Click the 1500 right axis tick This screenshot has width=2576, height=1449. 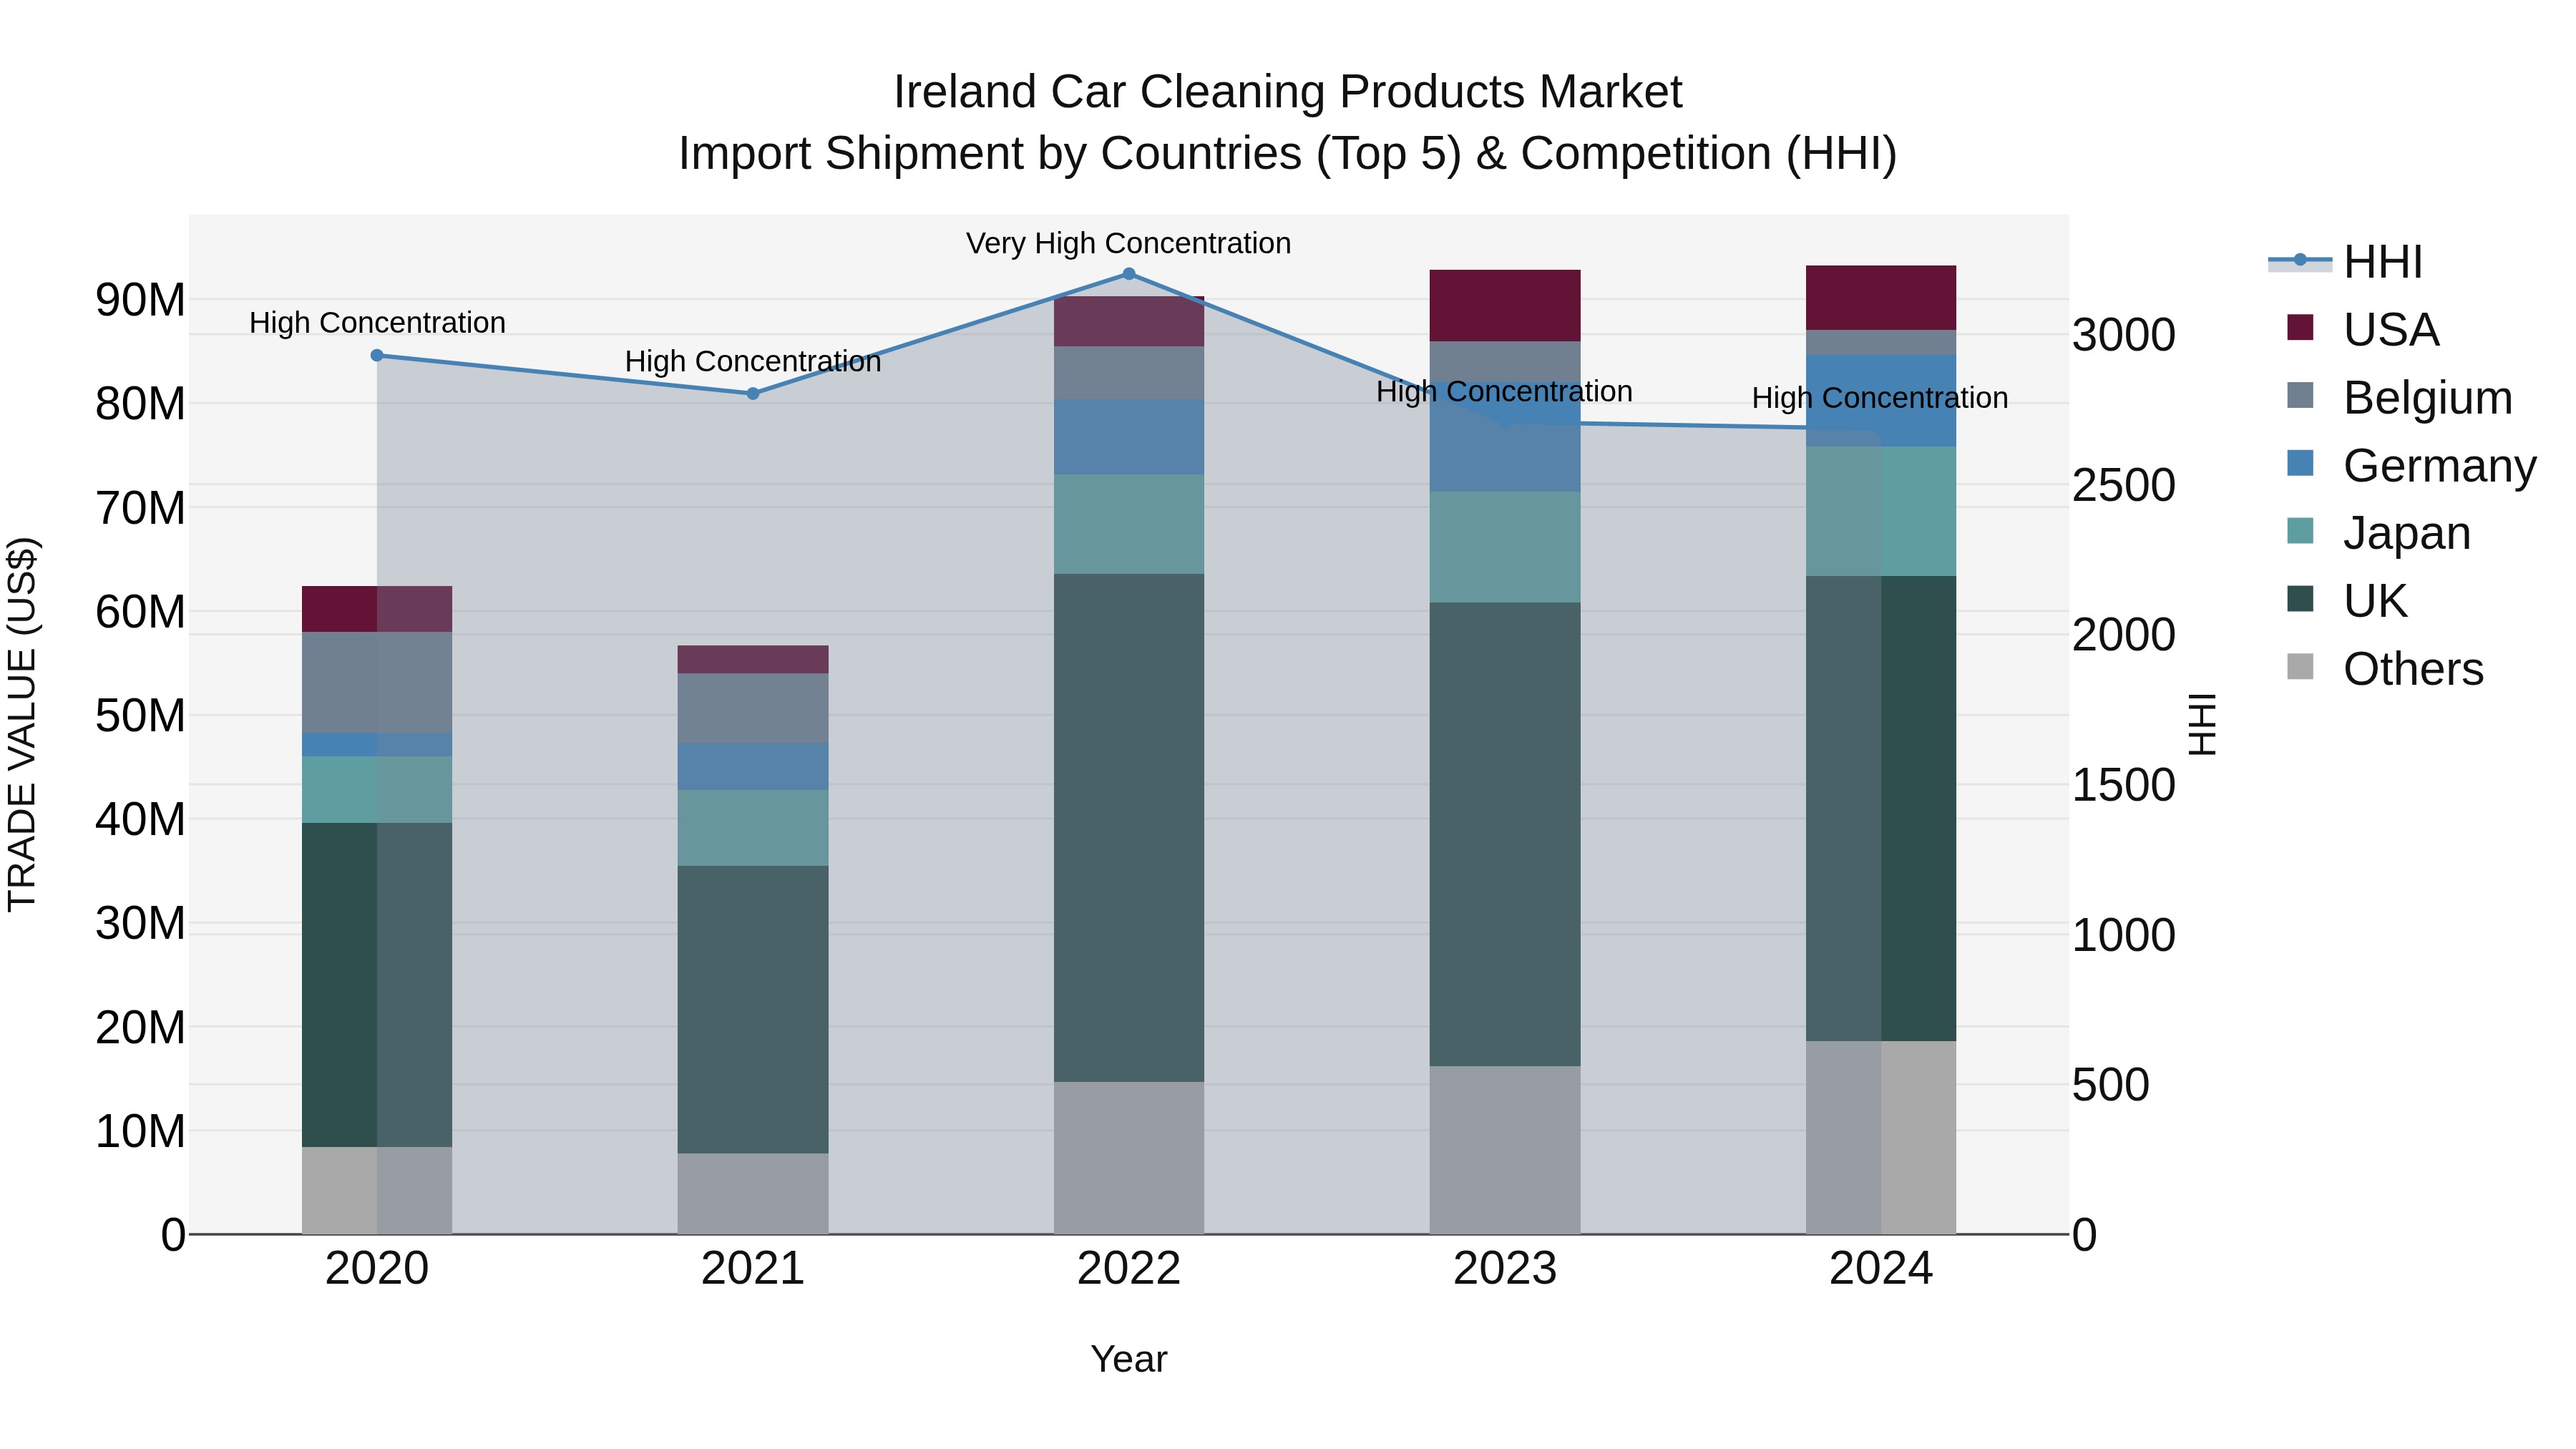[2124, 785]
